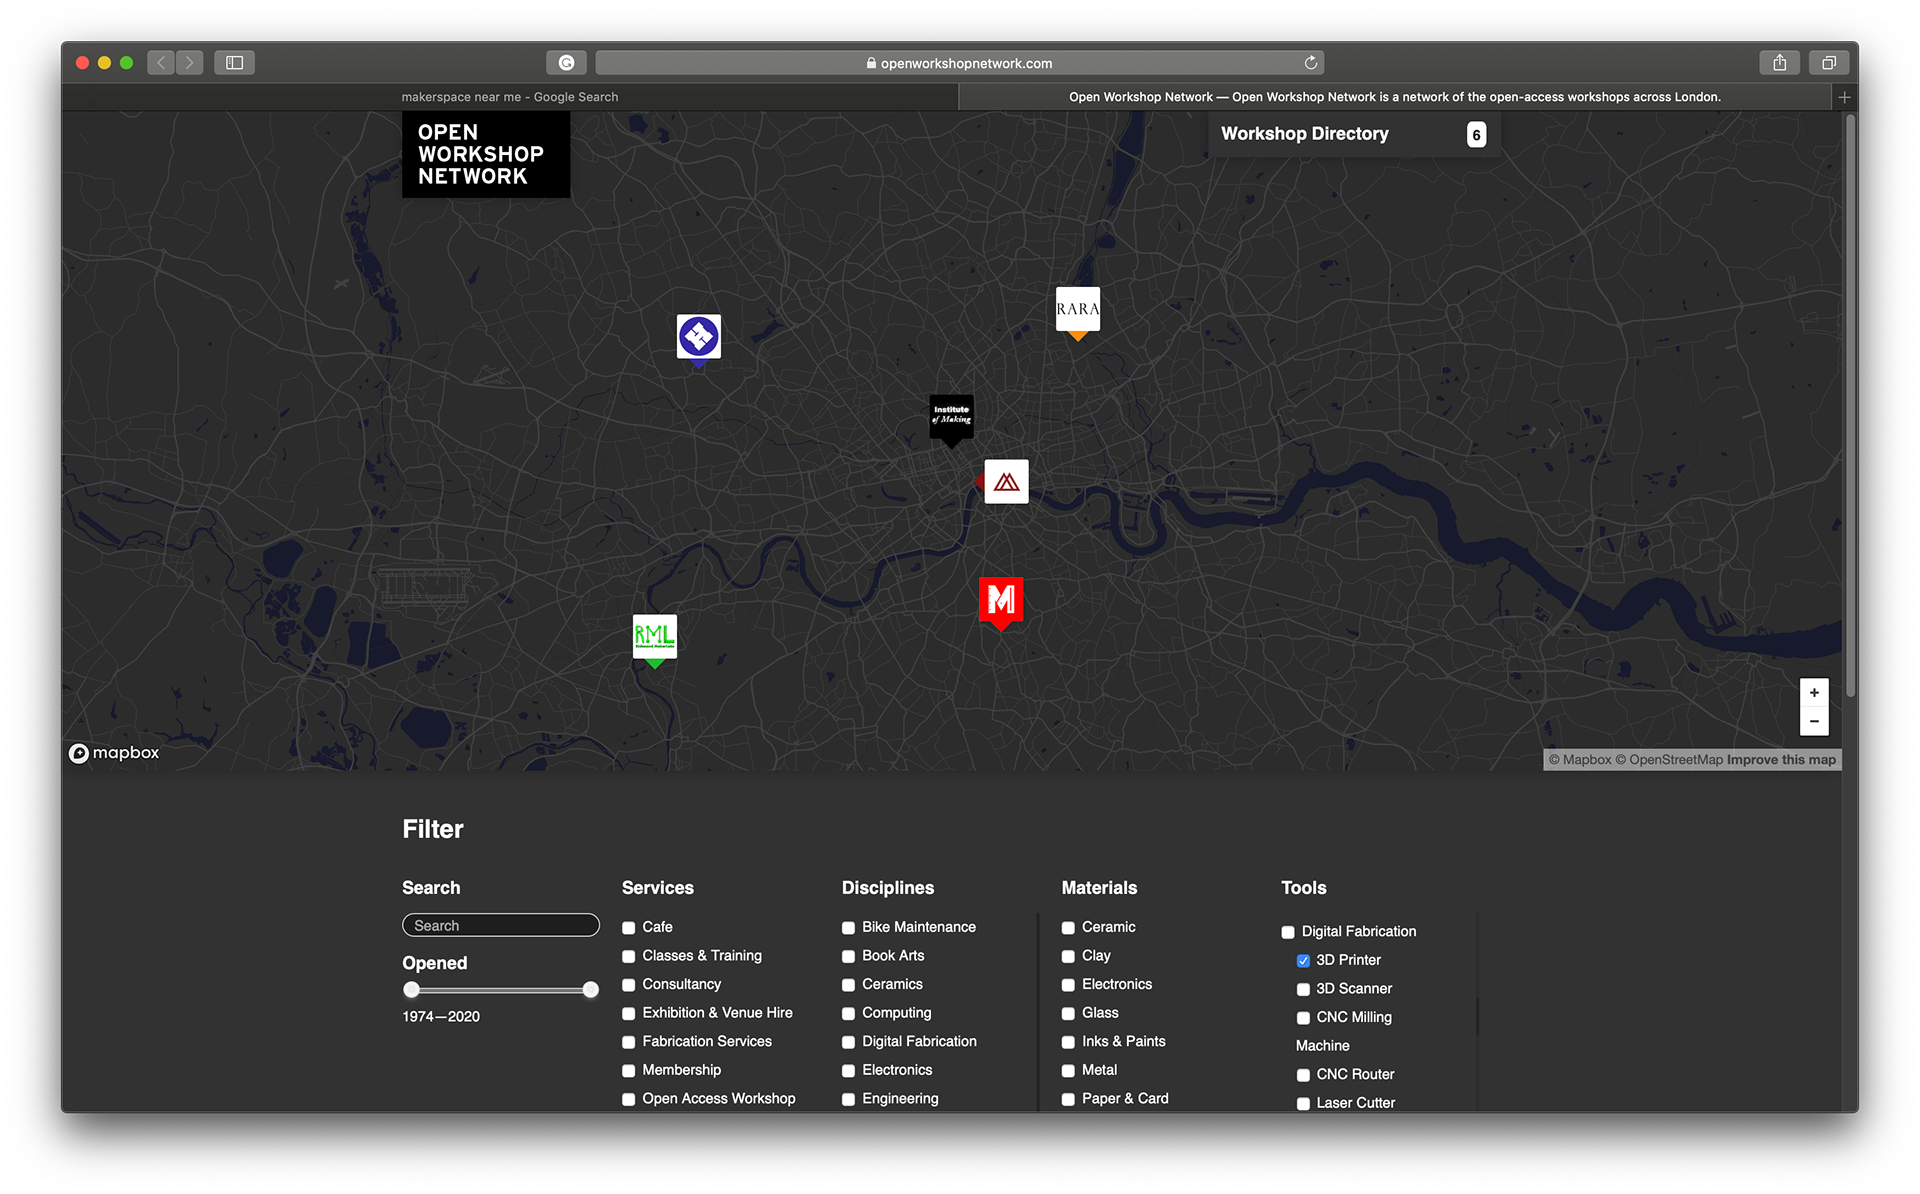The image size is (1920, 1194).
Task: Click the left Opened year slider handle
Action: (x=411, y=990)
